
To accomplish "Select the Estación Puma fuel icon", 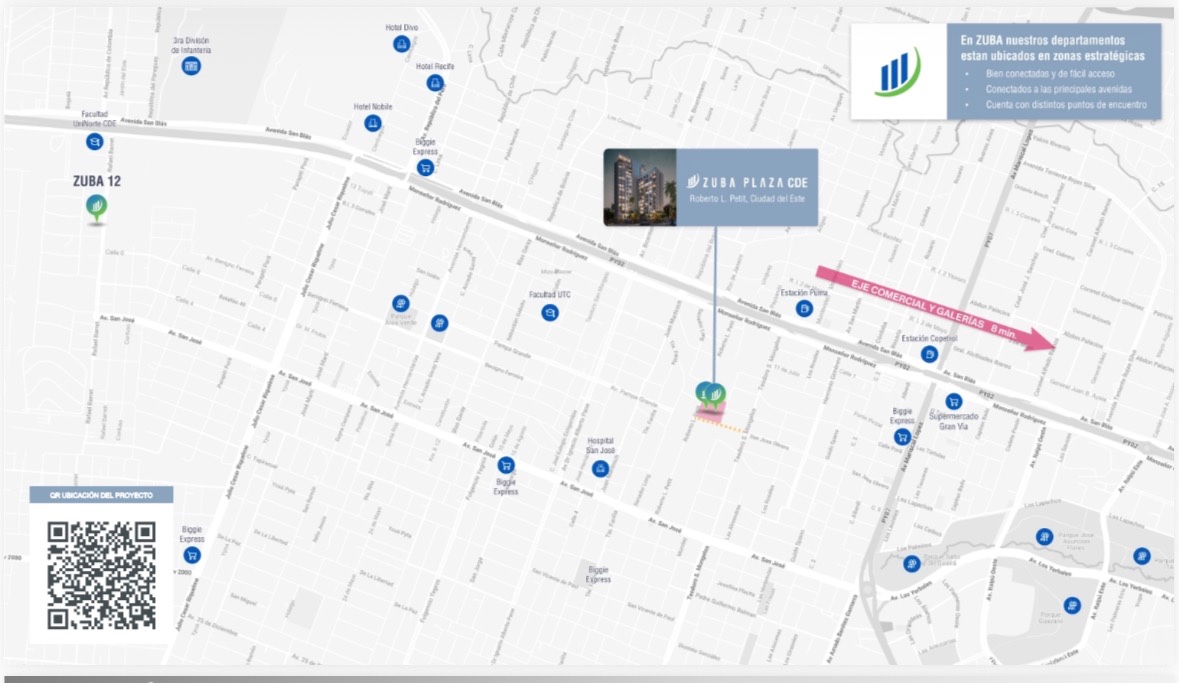I will pos(804,308).
